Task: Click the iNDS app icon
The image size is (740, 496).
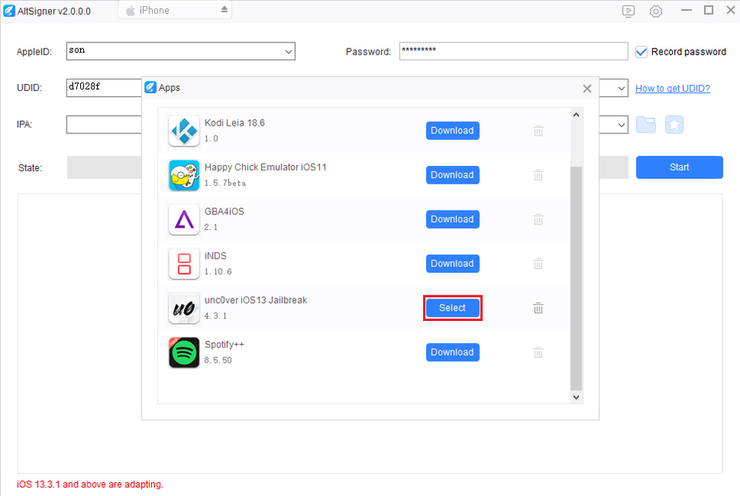Action: pyautogui.click(x=184, y=264)
